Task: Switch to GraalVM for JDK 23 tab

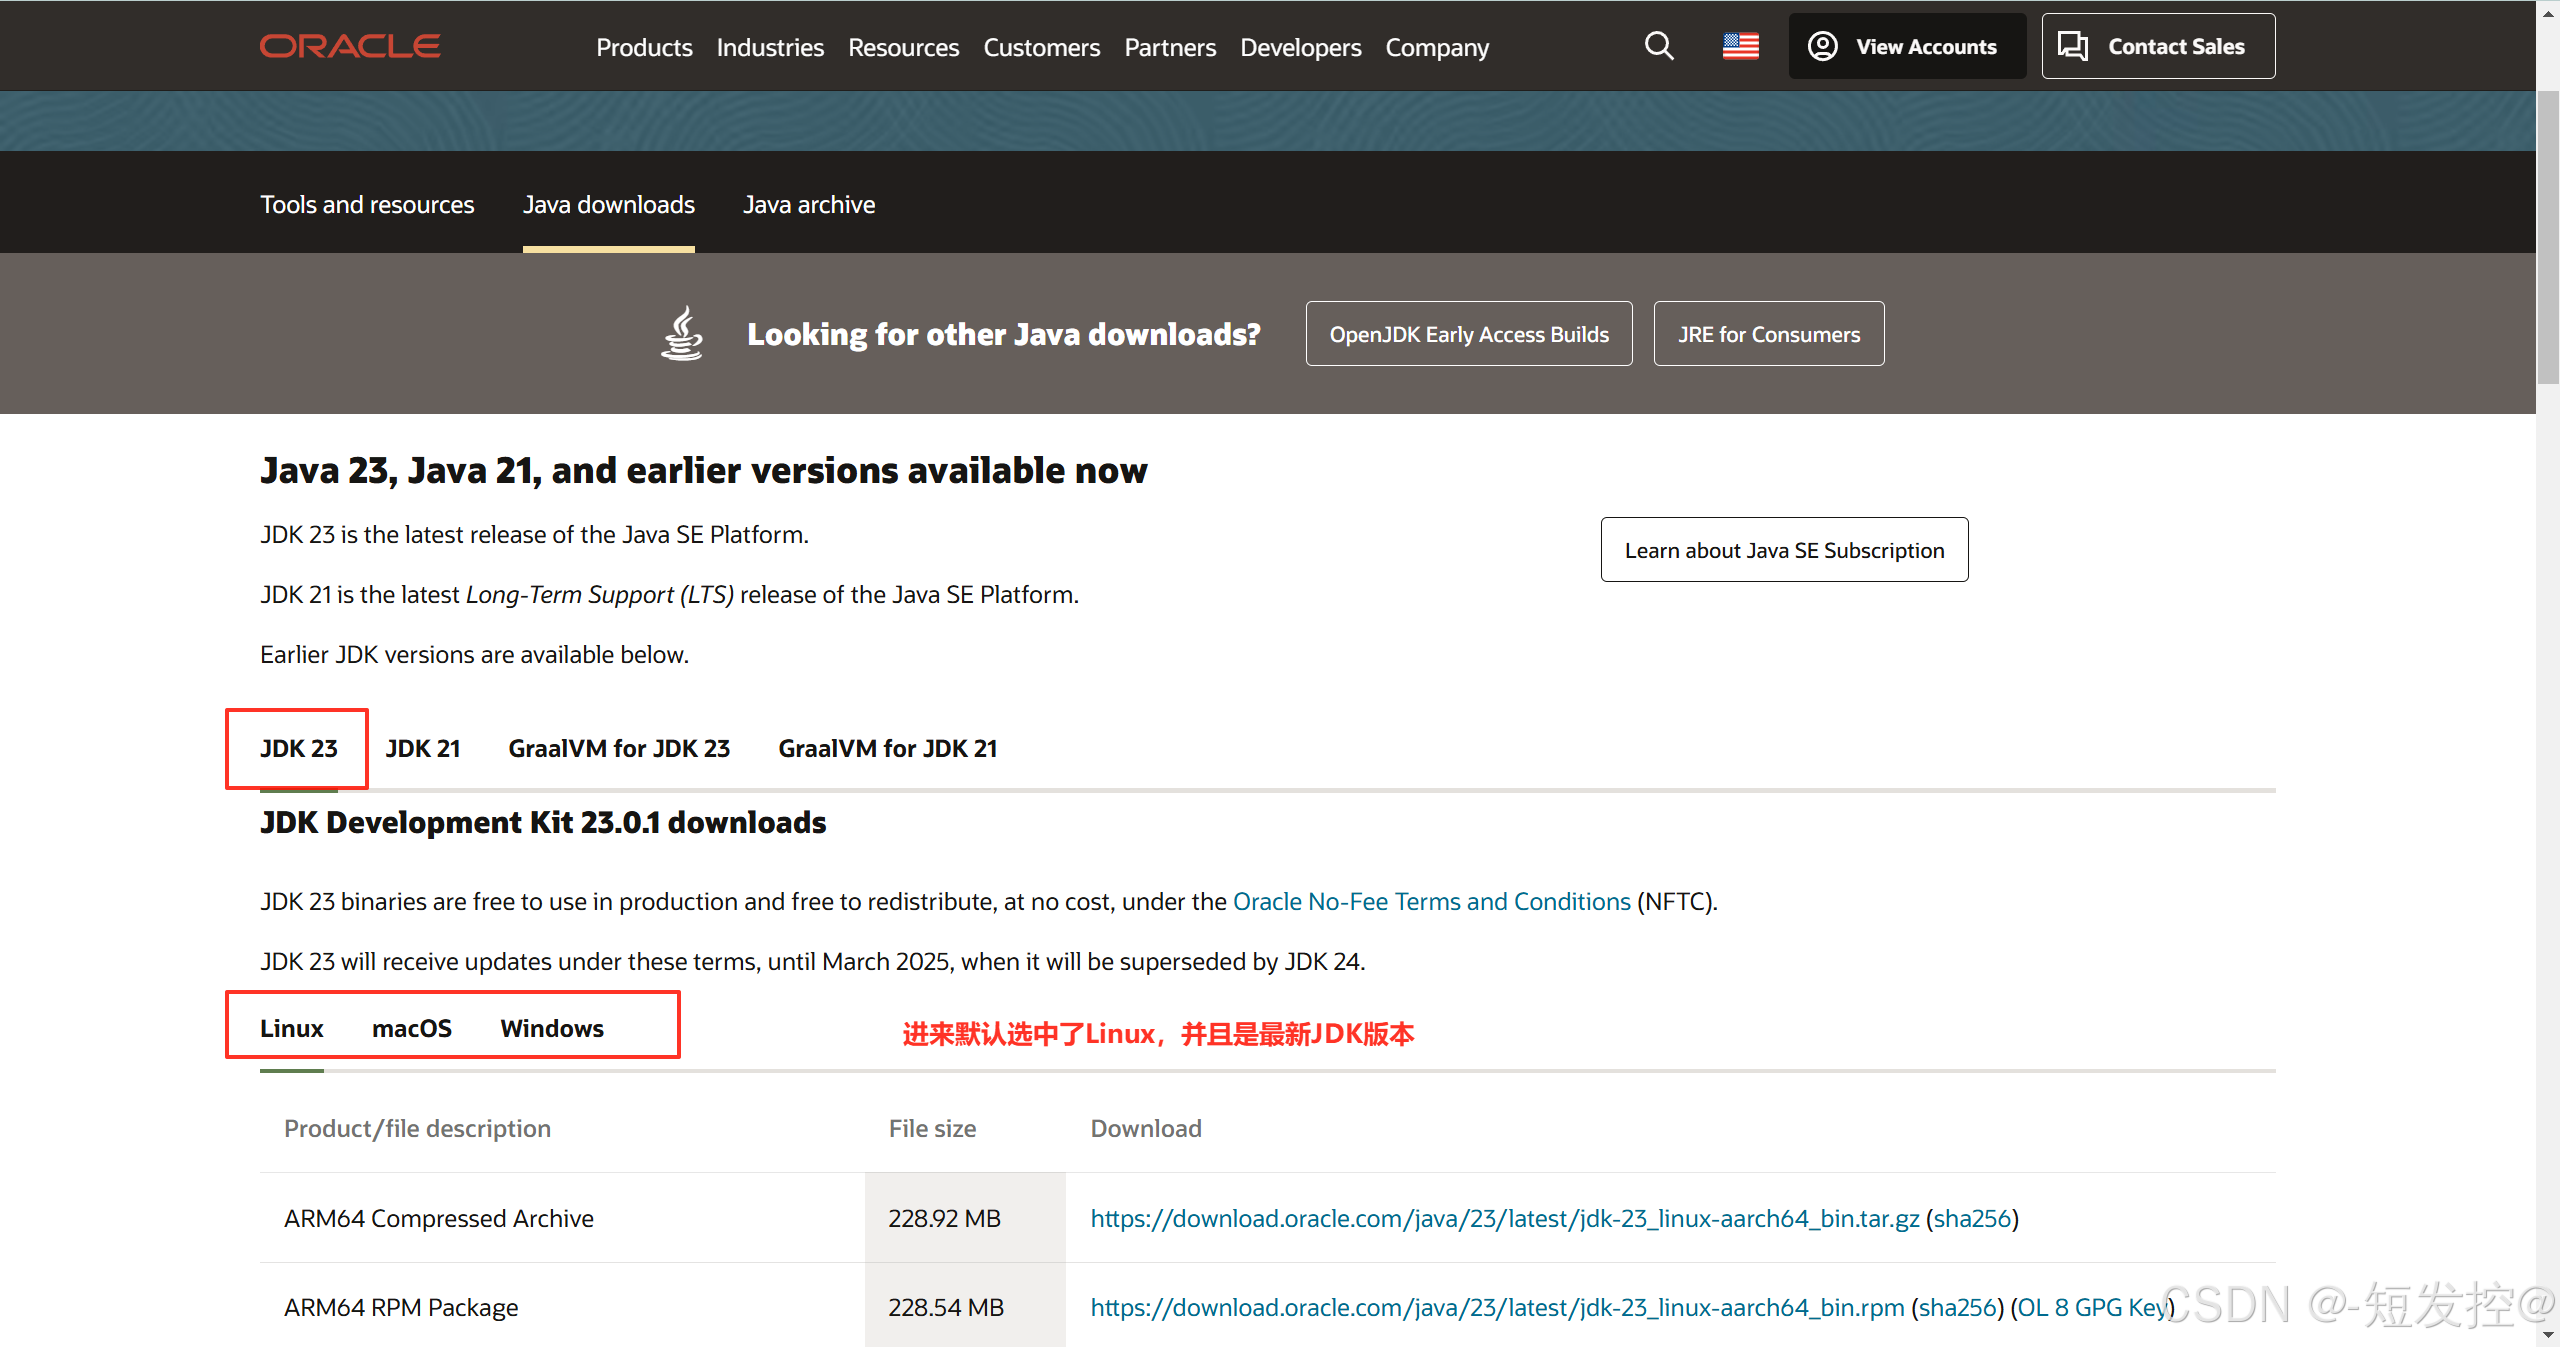Action: coord(619,748)
